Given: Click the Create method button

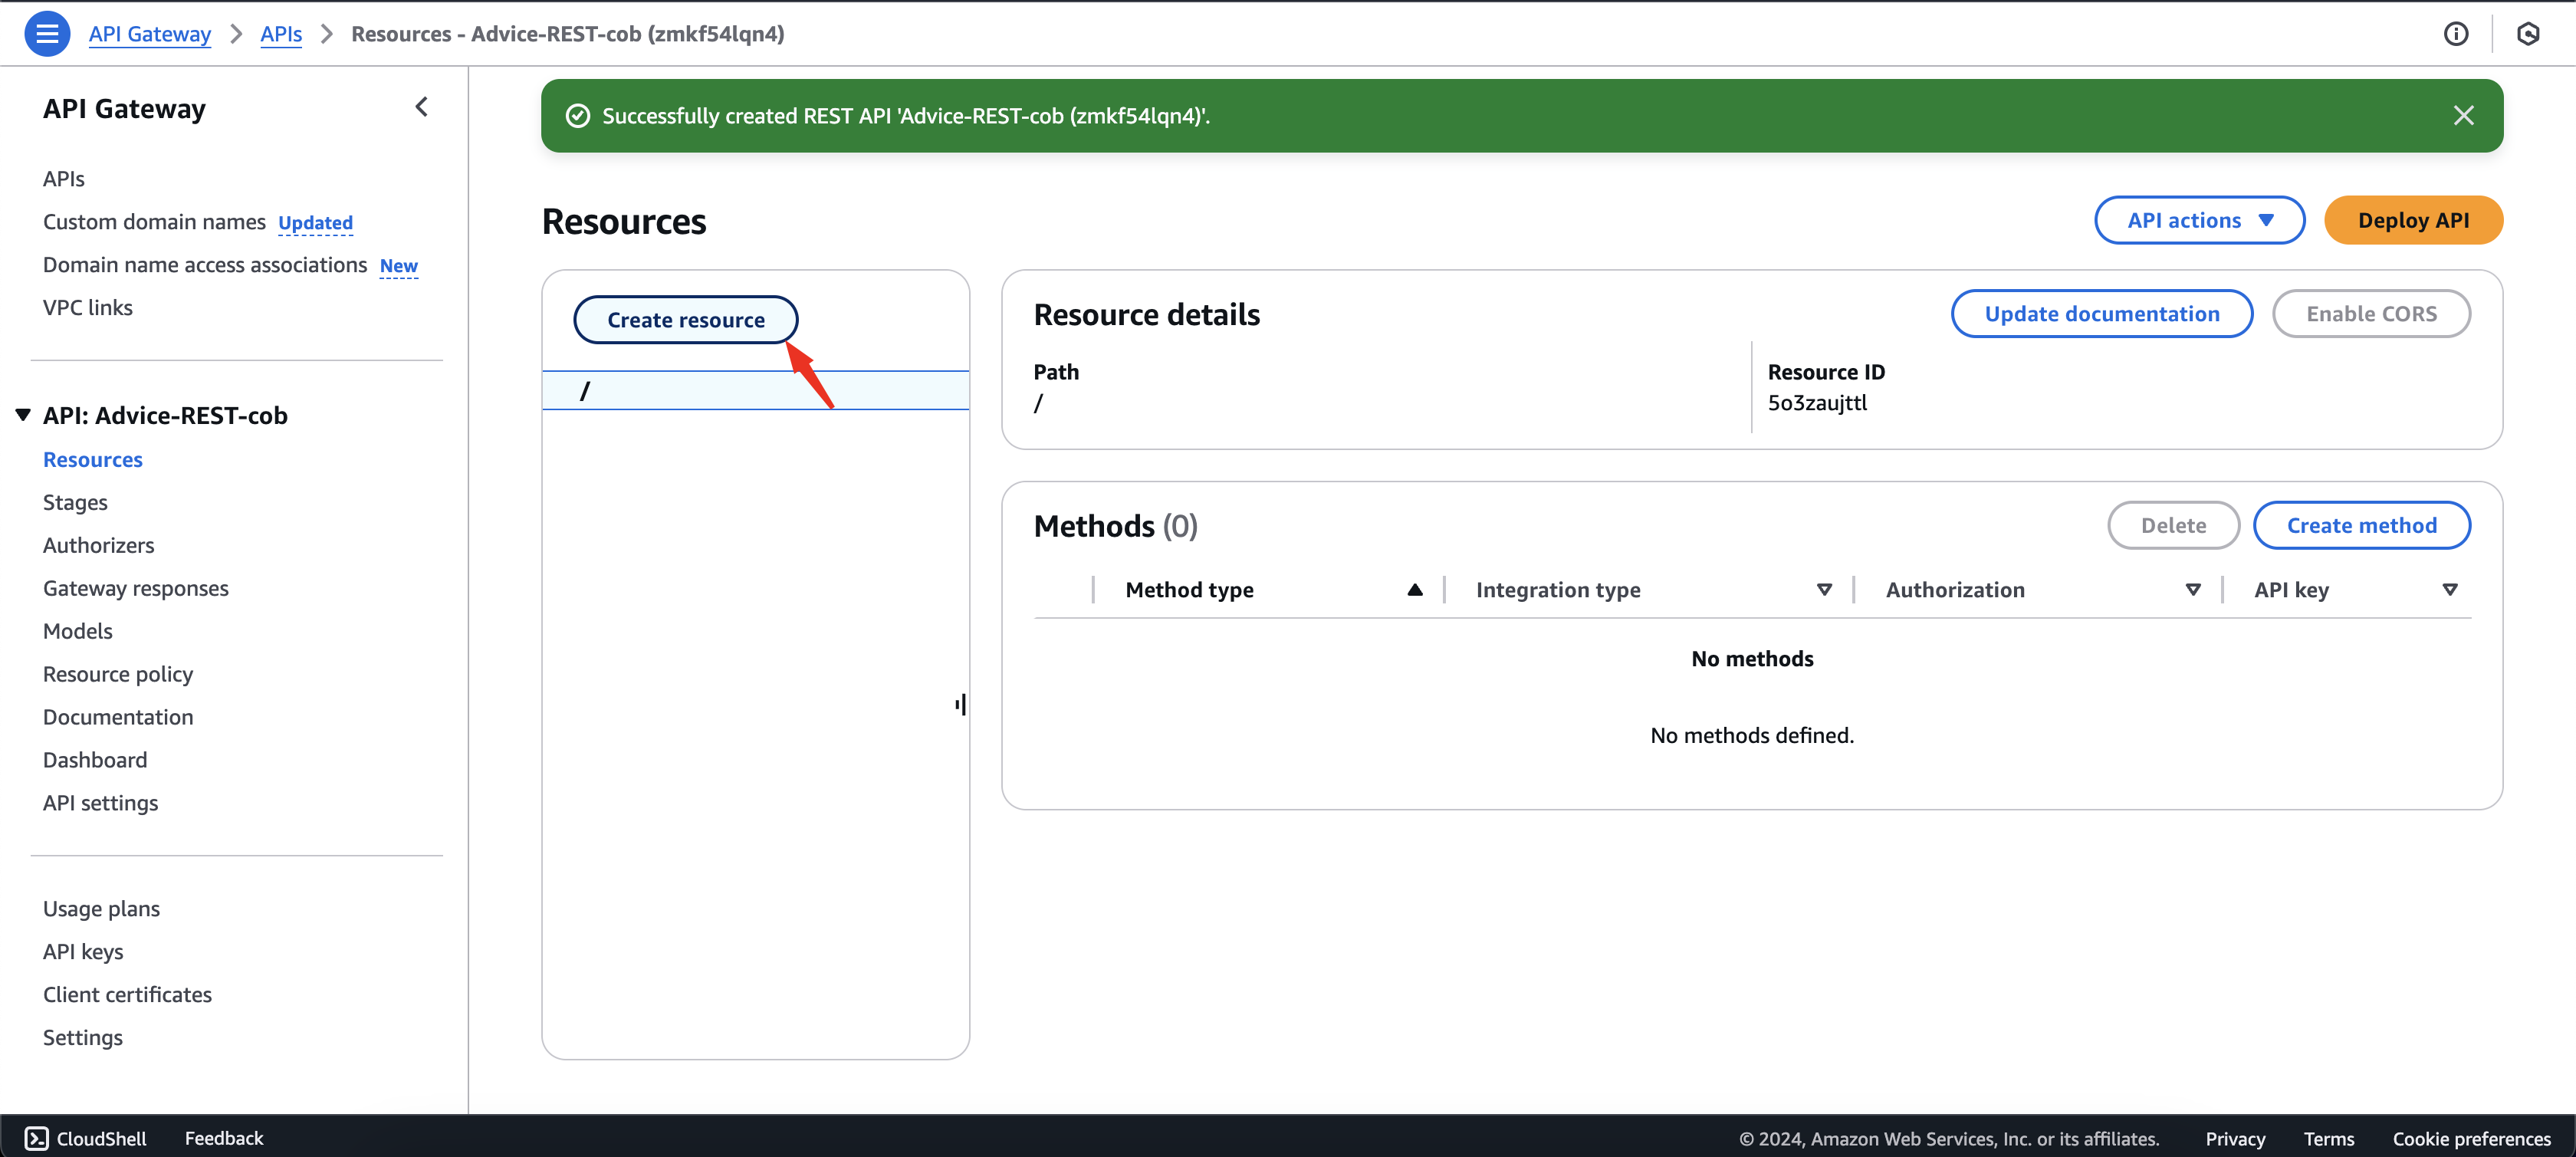Looking at the screenshot, I should pyautogui.click(x=2361, y=525).
